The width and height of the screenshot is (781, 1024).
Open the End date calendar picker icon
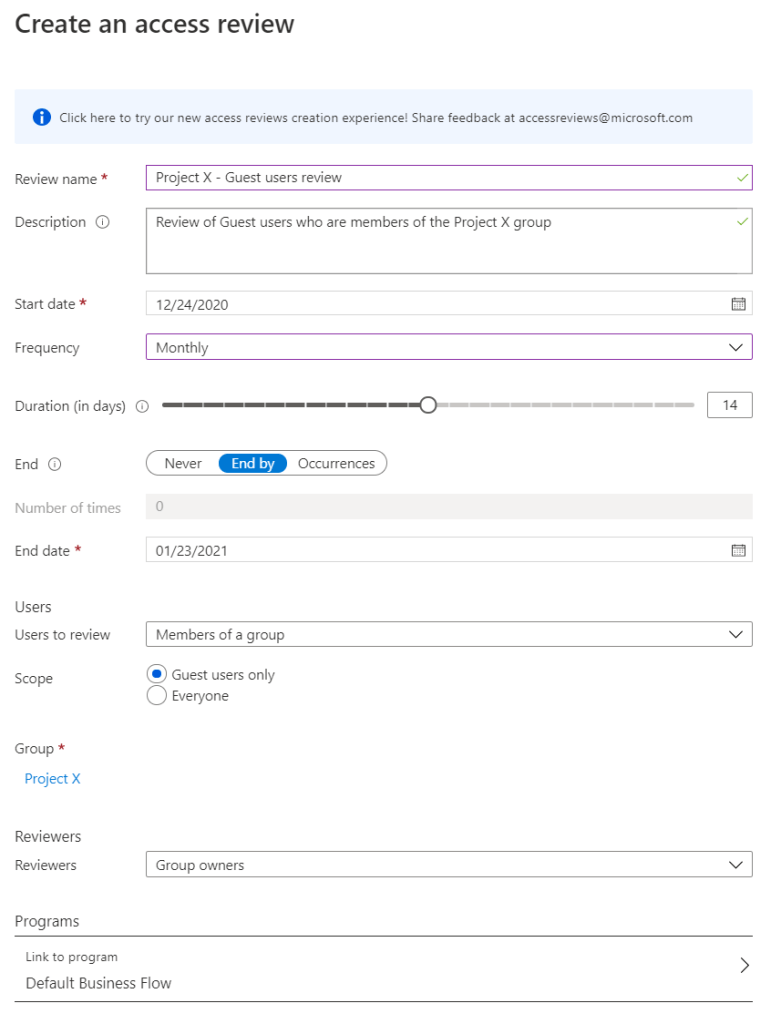(x=738, y=550)
